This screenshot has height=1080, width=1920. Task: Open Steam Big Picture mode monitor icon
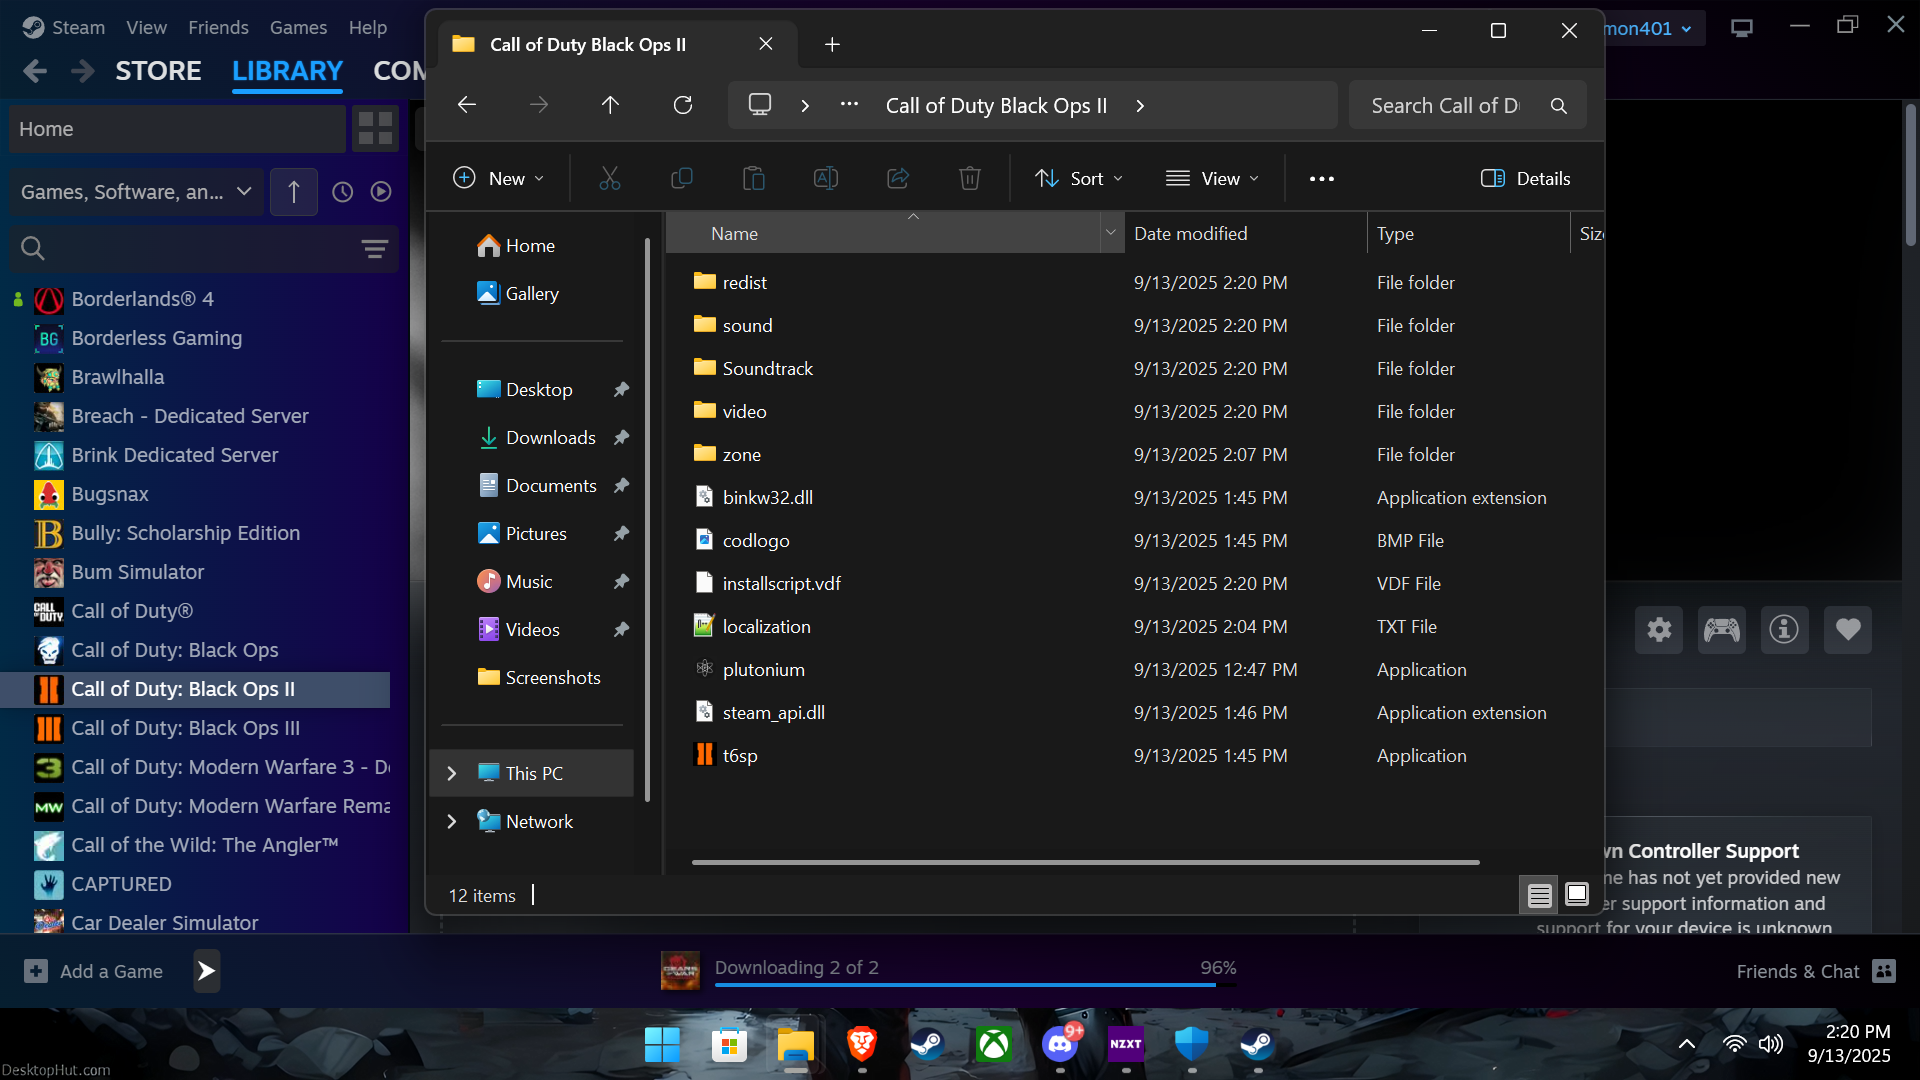1742,28
